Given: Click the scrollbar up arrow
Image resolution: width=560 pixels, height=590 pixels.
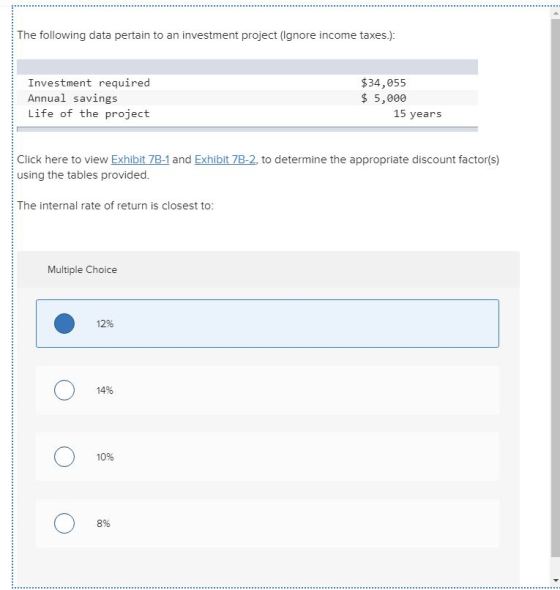Looking at the screenshot, I should pos(555,14).
